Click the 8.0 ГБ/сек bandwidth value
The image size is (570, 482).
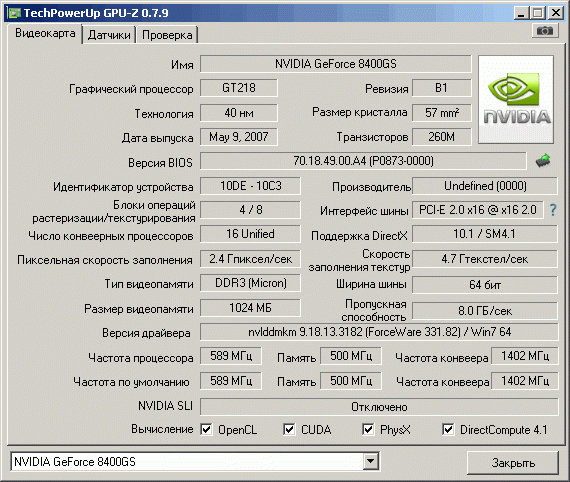(x=485, y=311)
